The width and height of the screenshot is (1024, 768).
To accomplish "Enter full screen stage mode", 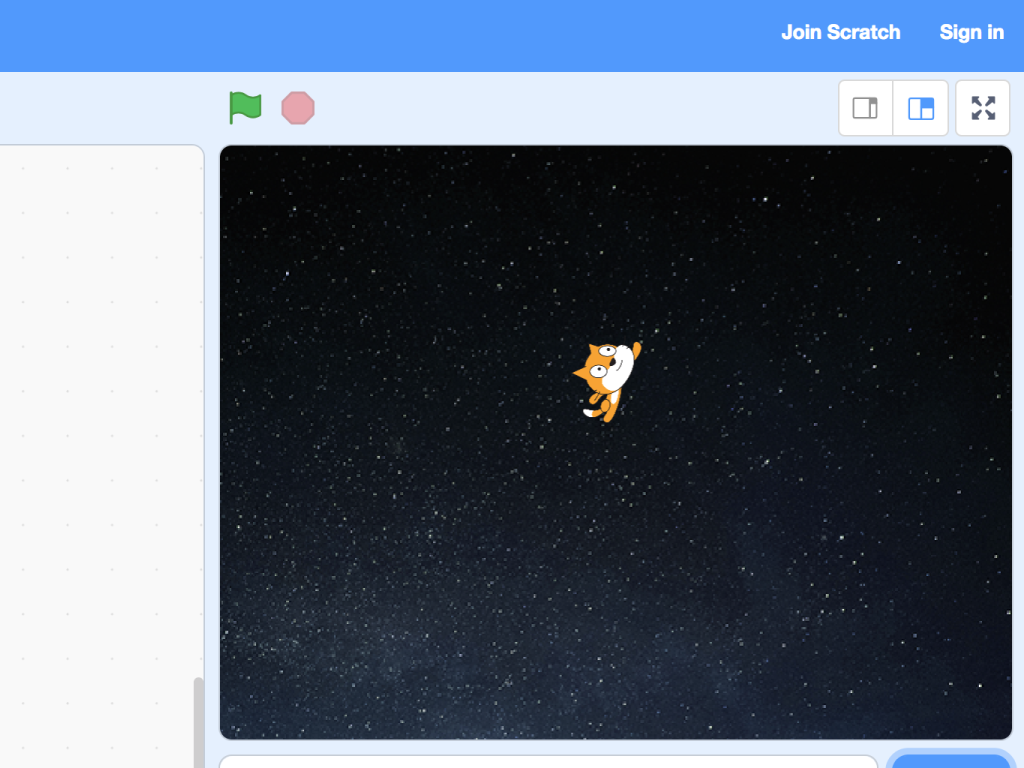I will pos(983,108).
